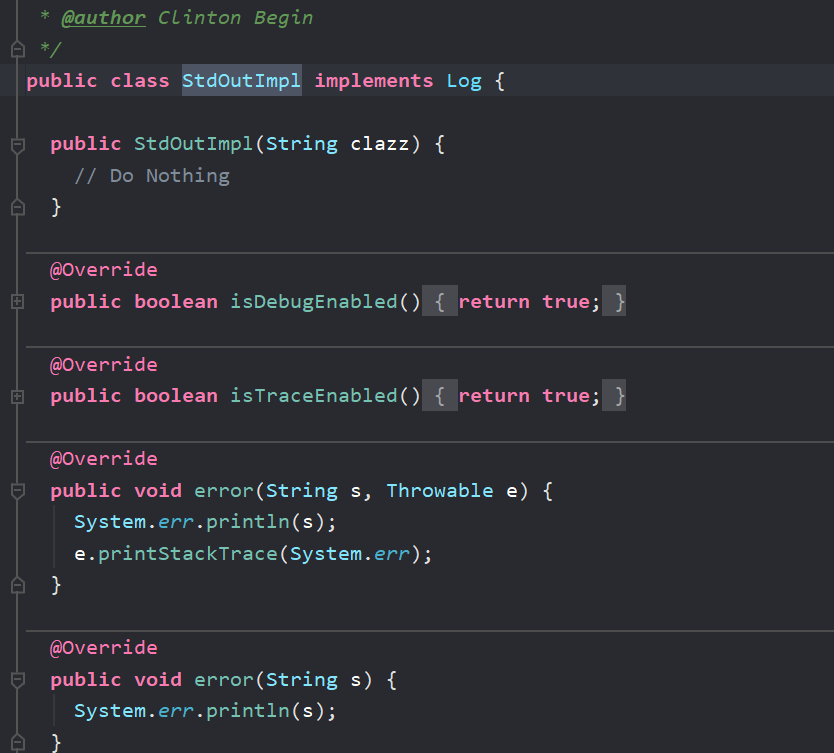Click 'Clinton Begin' author name
This screenshot has height=753, width=834.
(236, 18)
